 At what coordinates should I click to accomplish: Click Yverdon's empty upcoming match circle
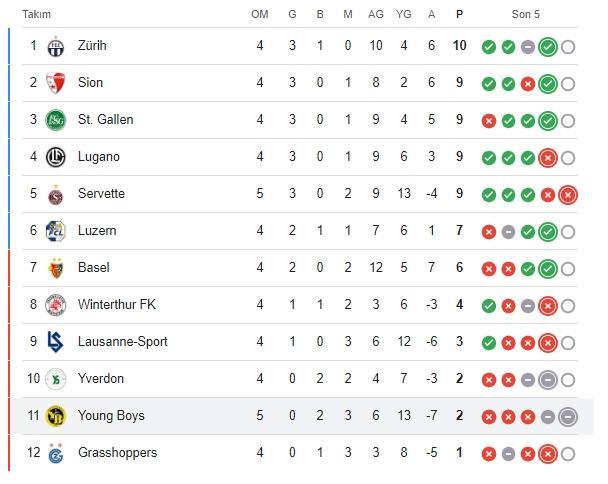point(568,380)
